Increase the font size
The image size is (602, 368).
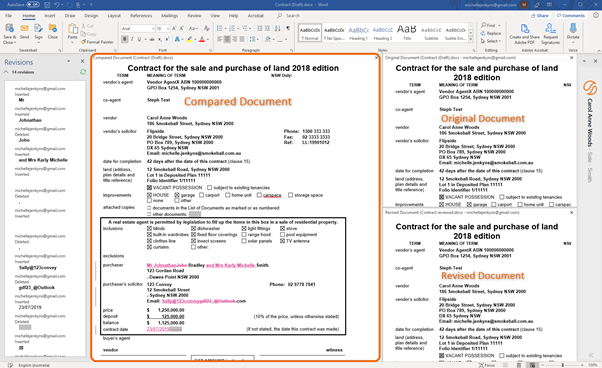point(174,28)
